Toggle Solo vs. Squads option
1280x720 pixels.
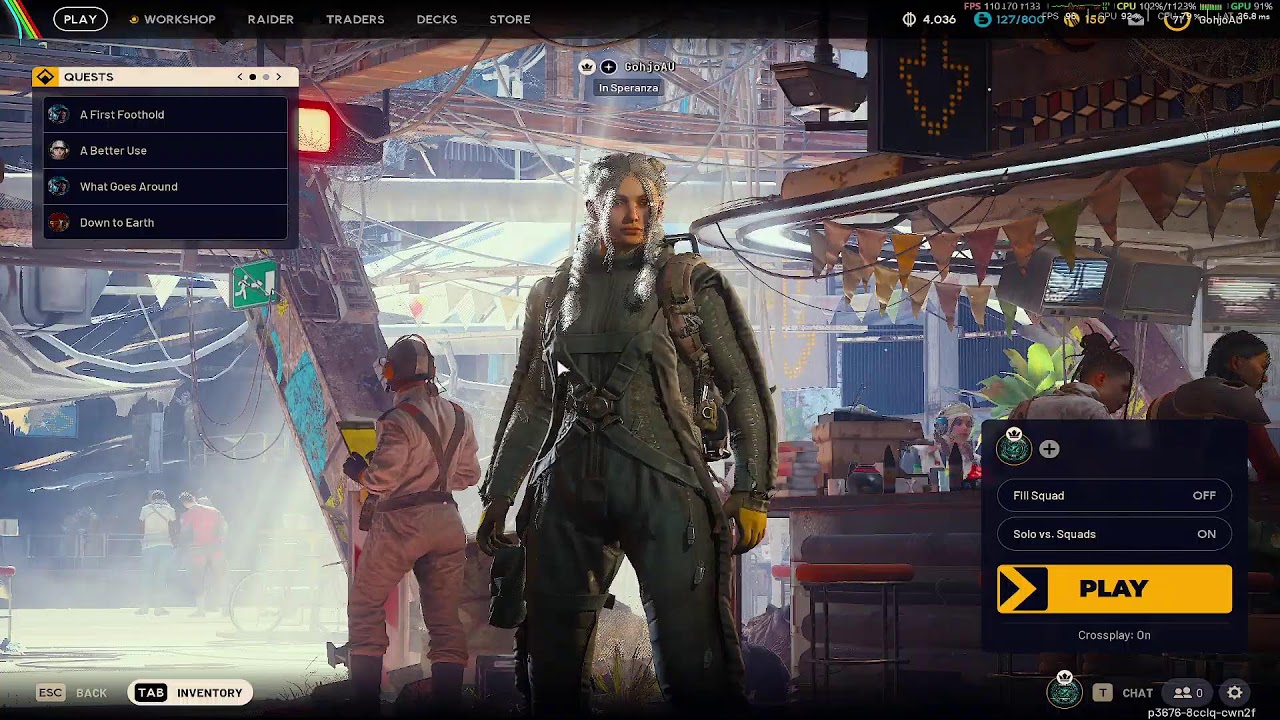tap(1114, 534)
